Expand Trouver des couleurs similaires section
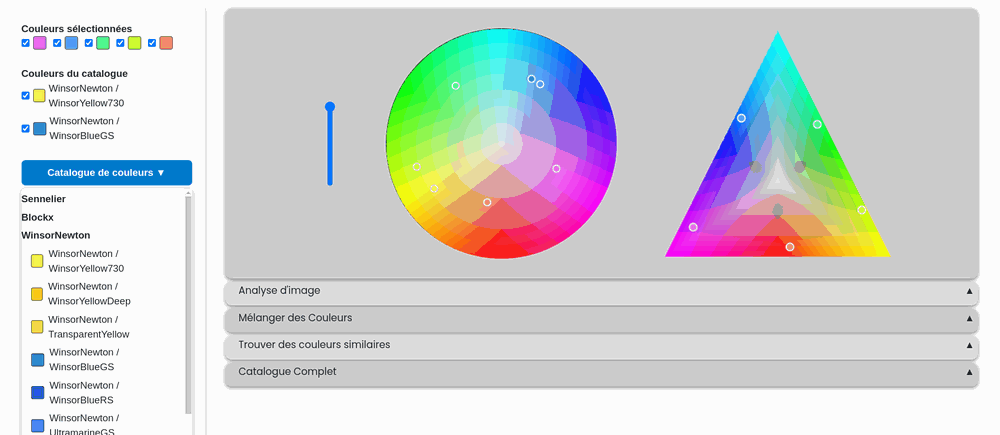The image size is (1000, 435). [x=600, y=345]
